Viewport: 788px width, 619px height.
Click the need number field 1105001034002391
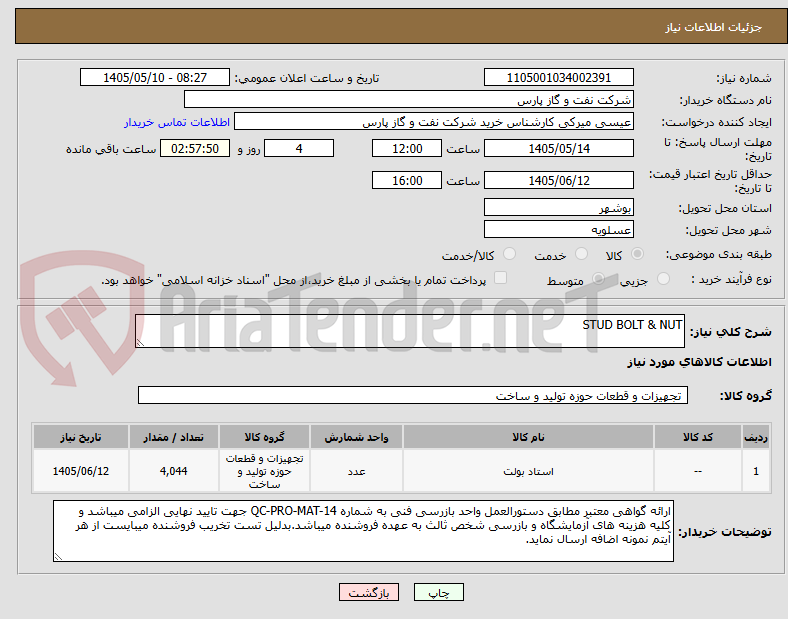point(558,78)
